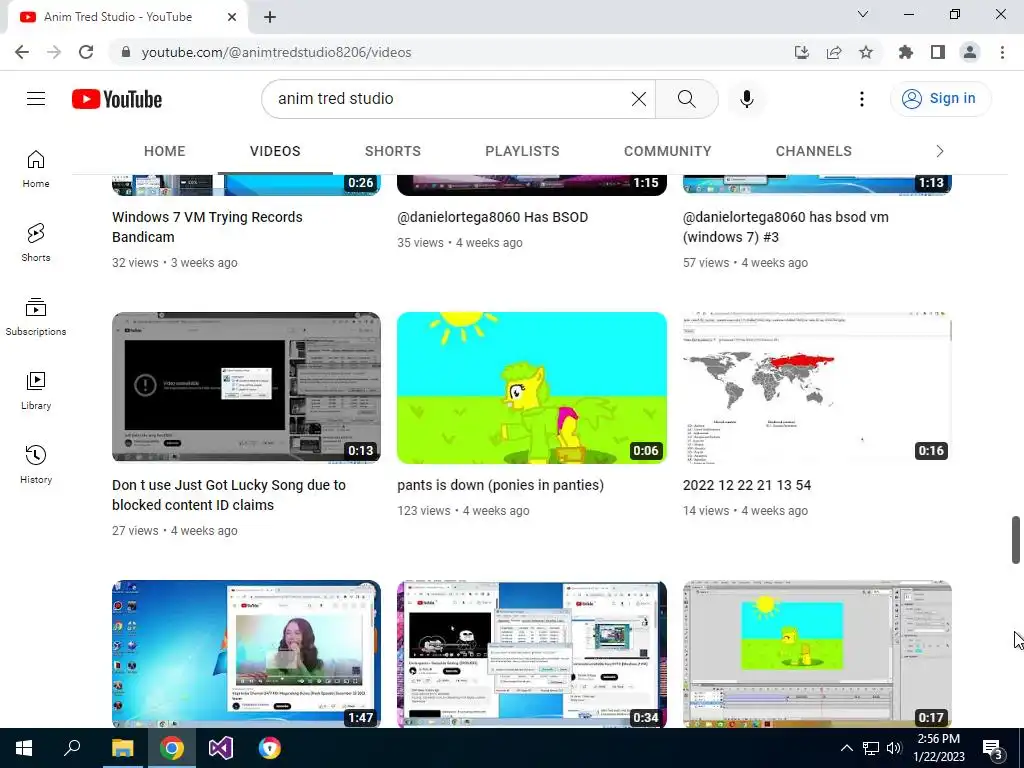Switch to the SHORTS channel tab
Screen dimensions: 1024x768
pos(392,151)
